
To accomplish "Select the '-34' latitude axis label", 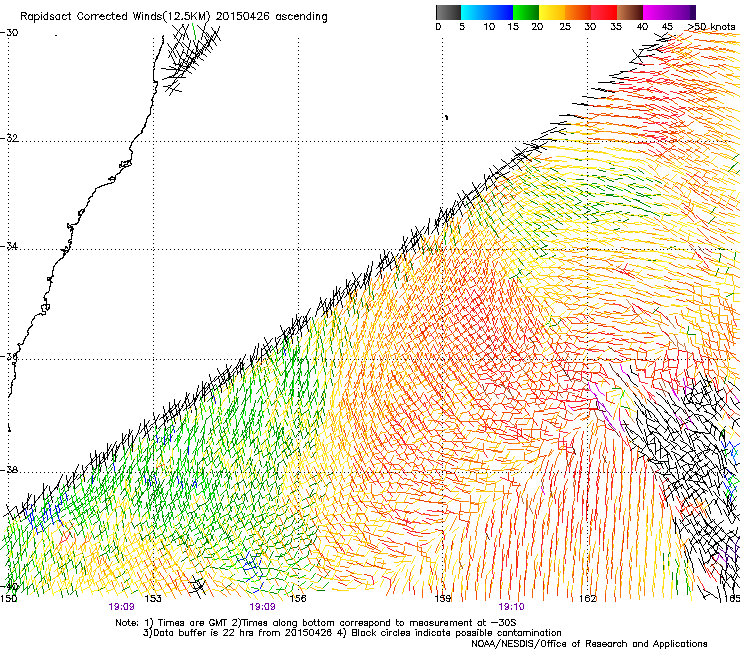I will 9,246.
